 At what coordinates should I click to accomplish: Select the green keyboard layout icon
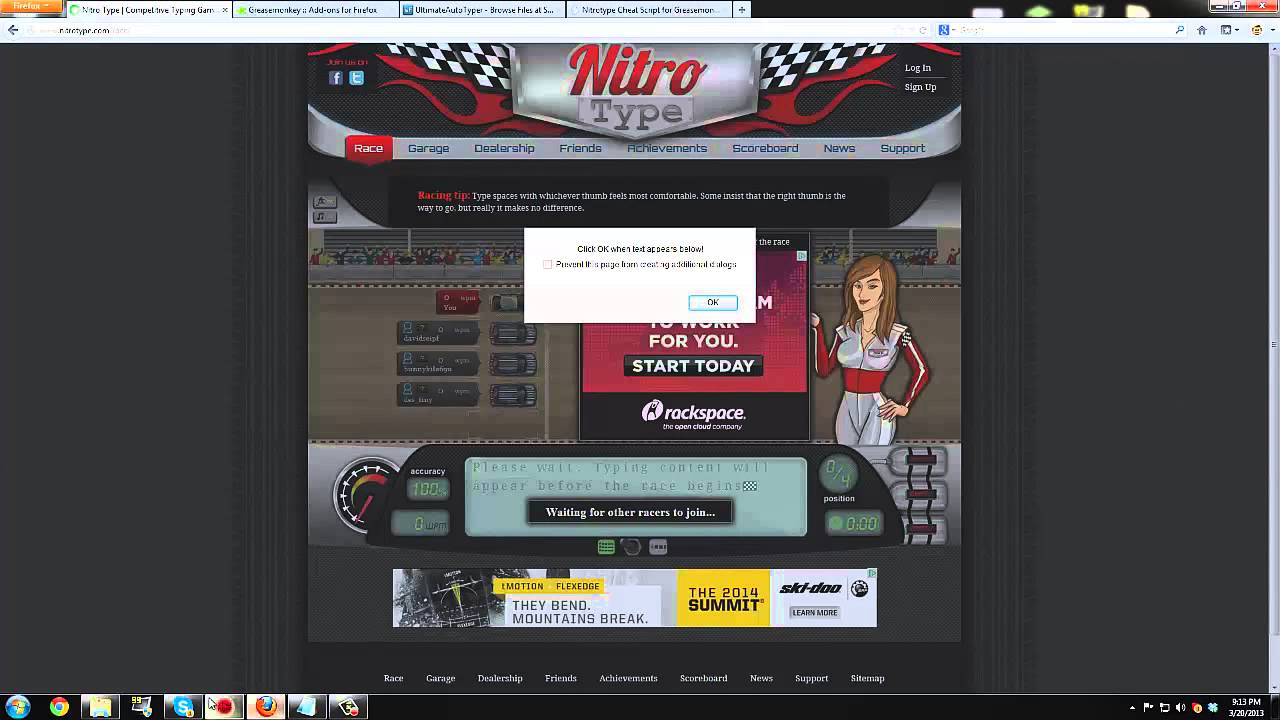point(606,547)
